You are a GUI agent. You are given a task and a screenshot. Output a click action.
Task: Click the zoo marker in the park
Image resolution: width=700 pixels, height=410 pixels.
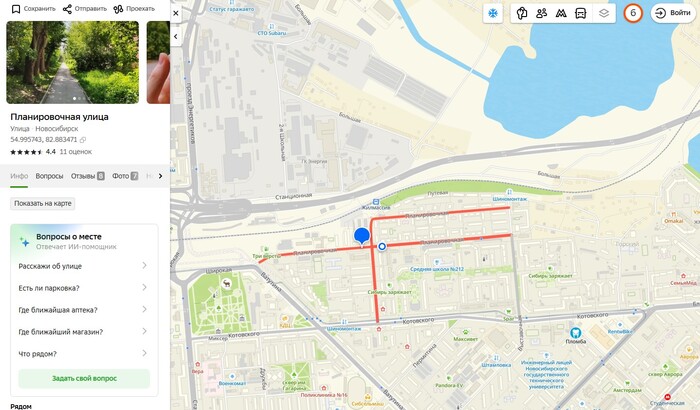[x=227, y=284]
